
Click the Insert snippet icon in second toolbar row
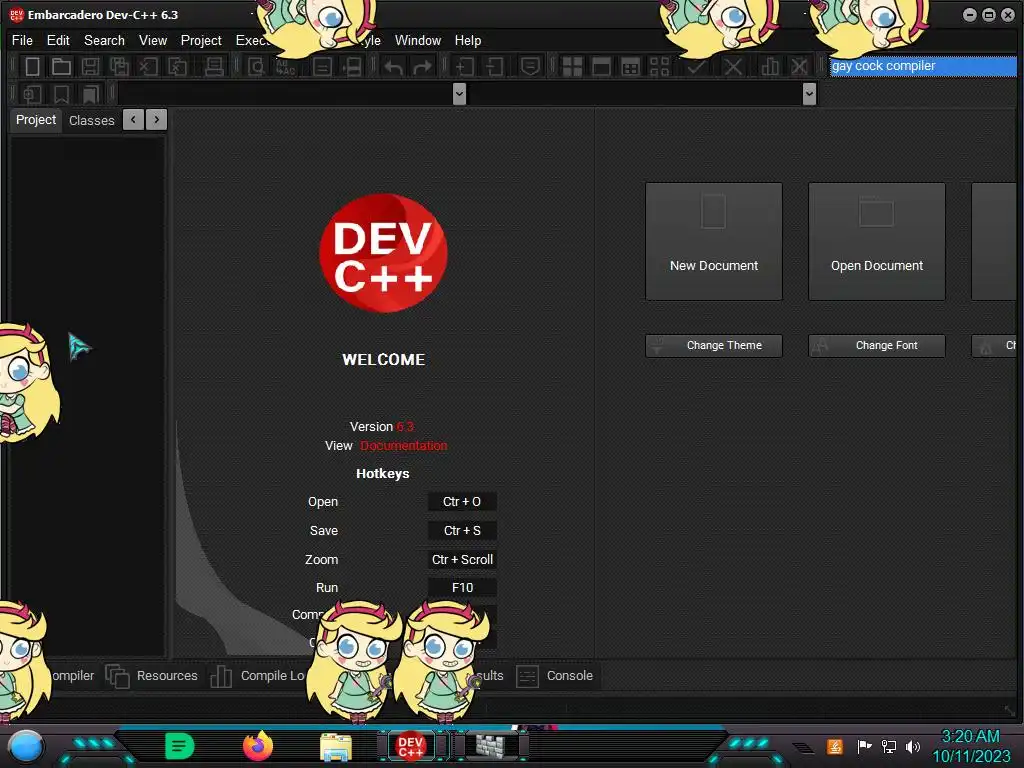coord(32,95)
